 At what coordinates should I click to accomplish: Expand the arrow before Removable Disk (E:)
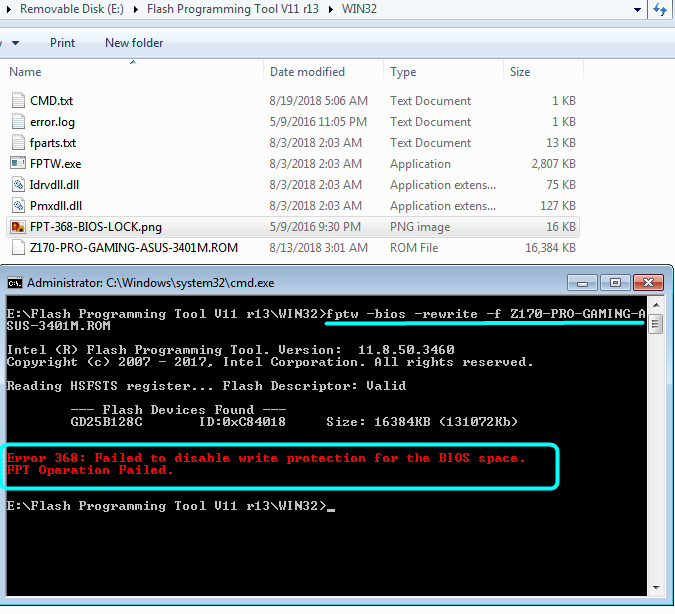(x=9, y=9)
